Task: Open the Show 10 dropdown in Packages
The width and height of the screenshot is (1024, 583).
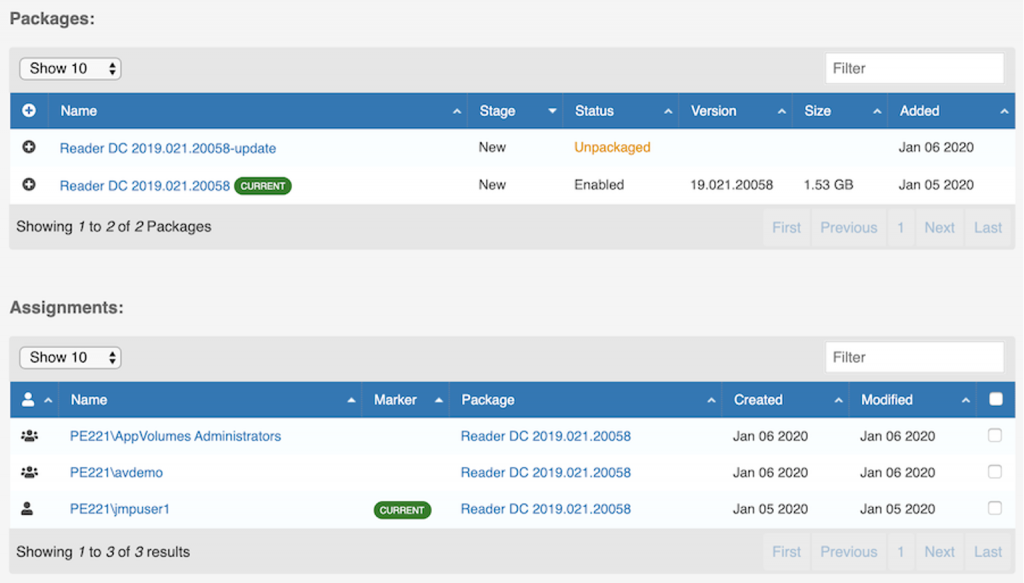Action: coord(70,69)
